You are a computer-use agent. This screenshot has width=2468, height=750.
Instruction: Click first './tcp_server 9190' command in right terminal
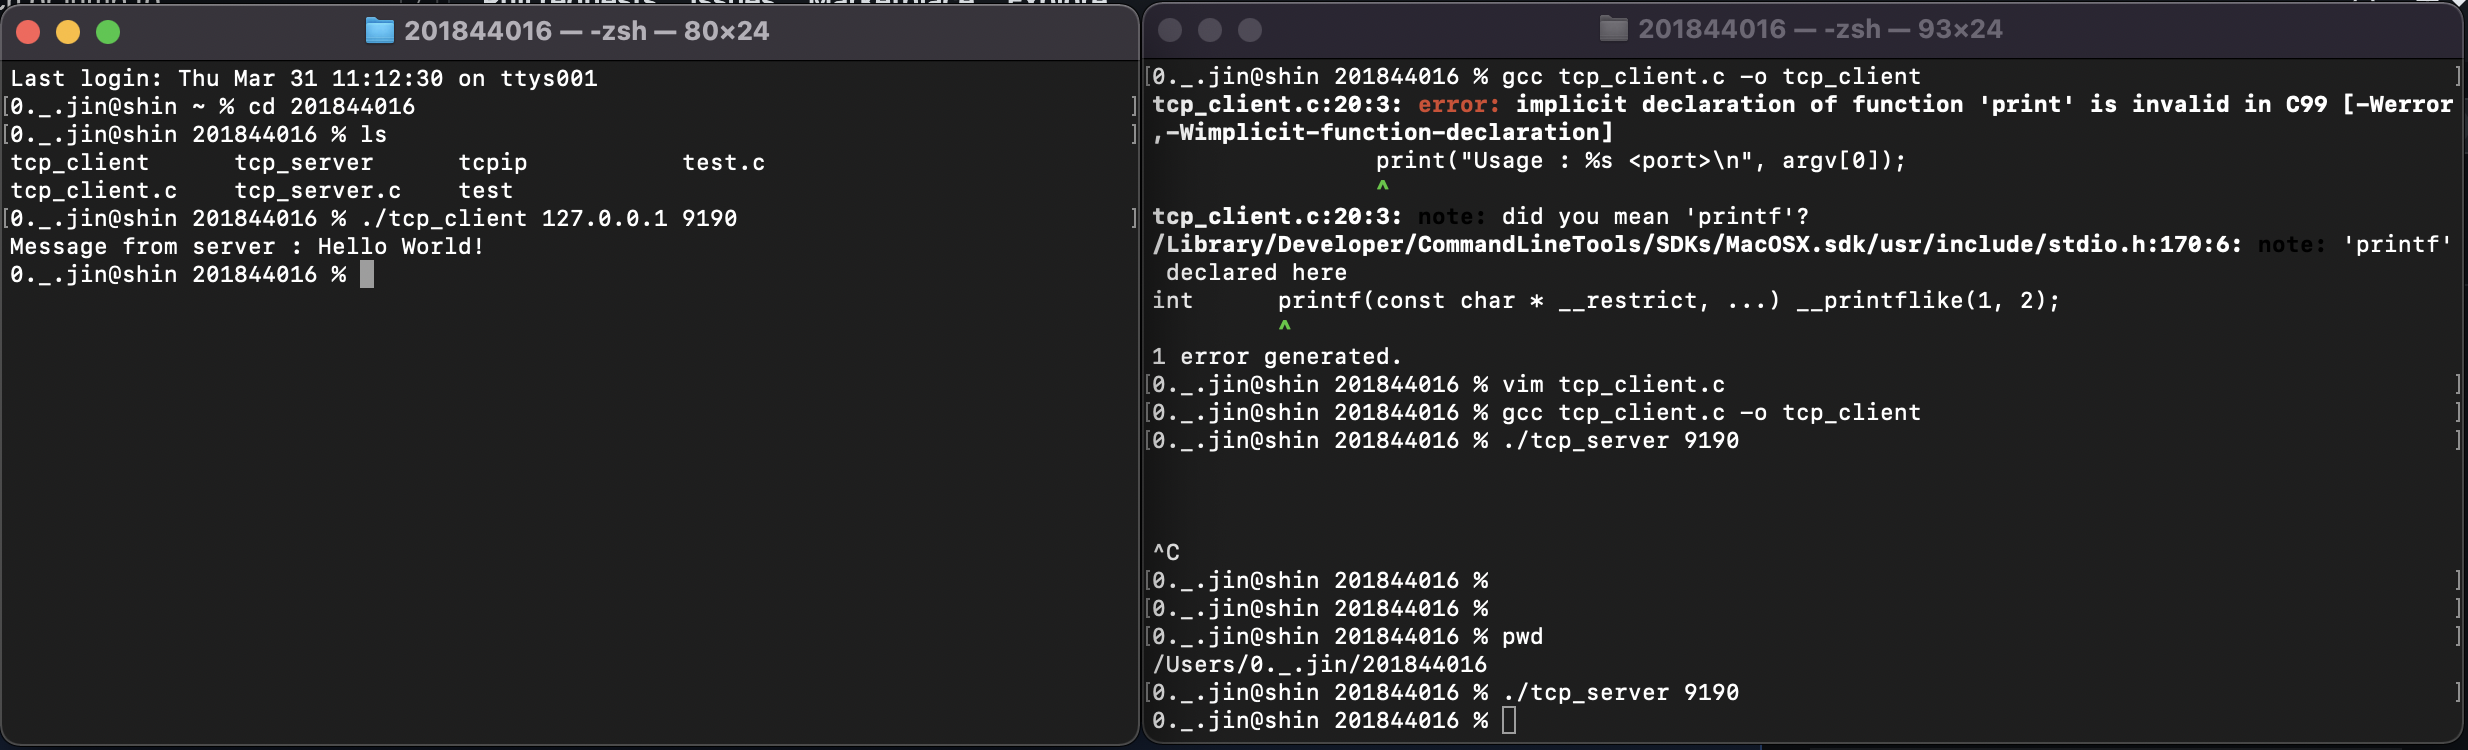click(1620, 440)
